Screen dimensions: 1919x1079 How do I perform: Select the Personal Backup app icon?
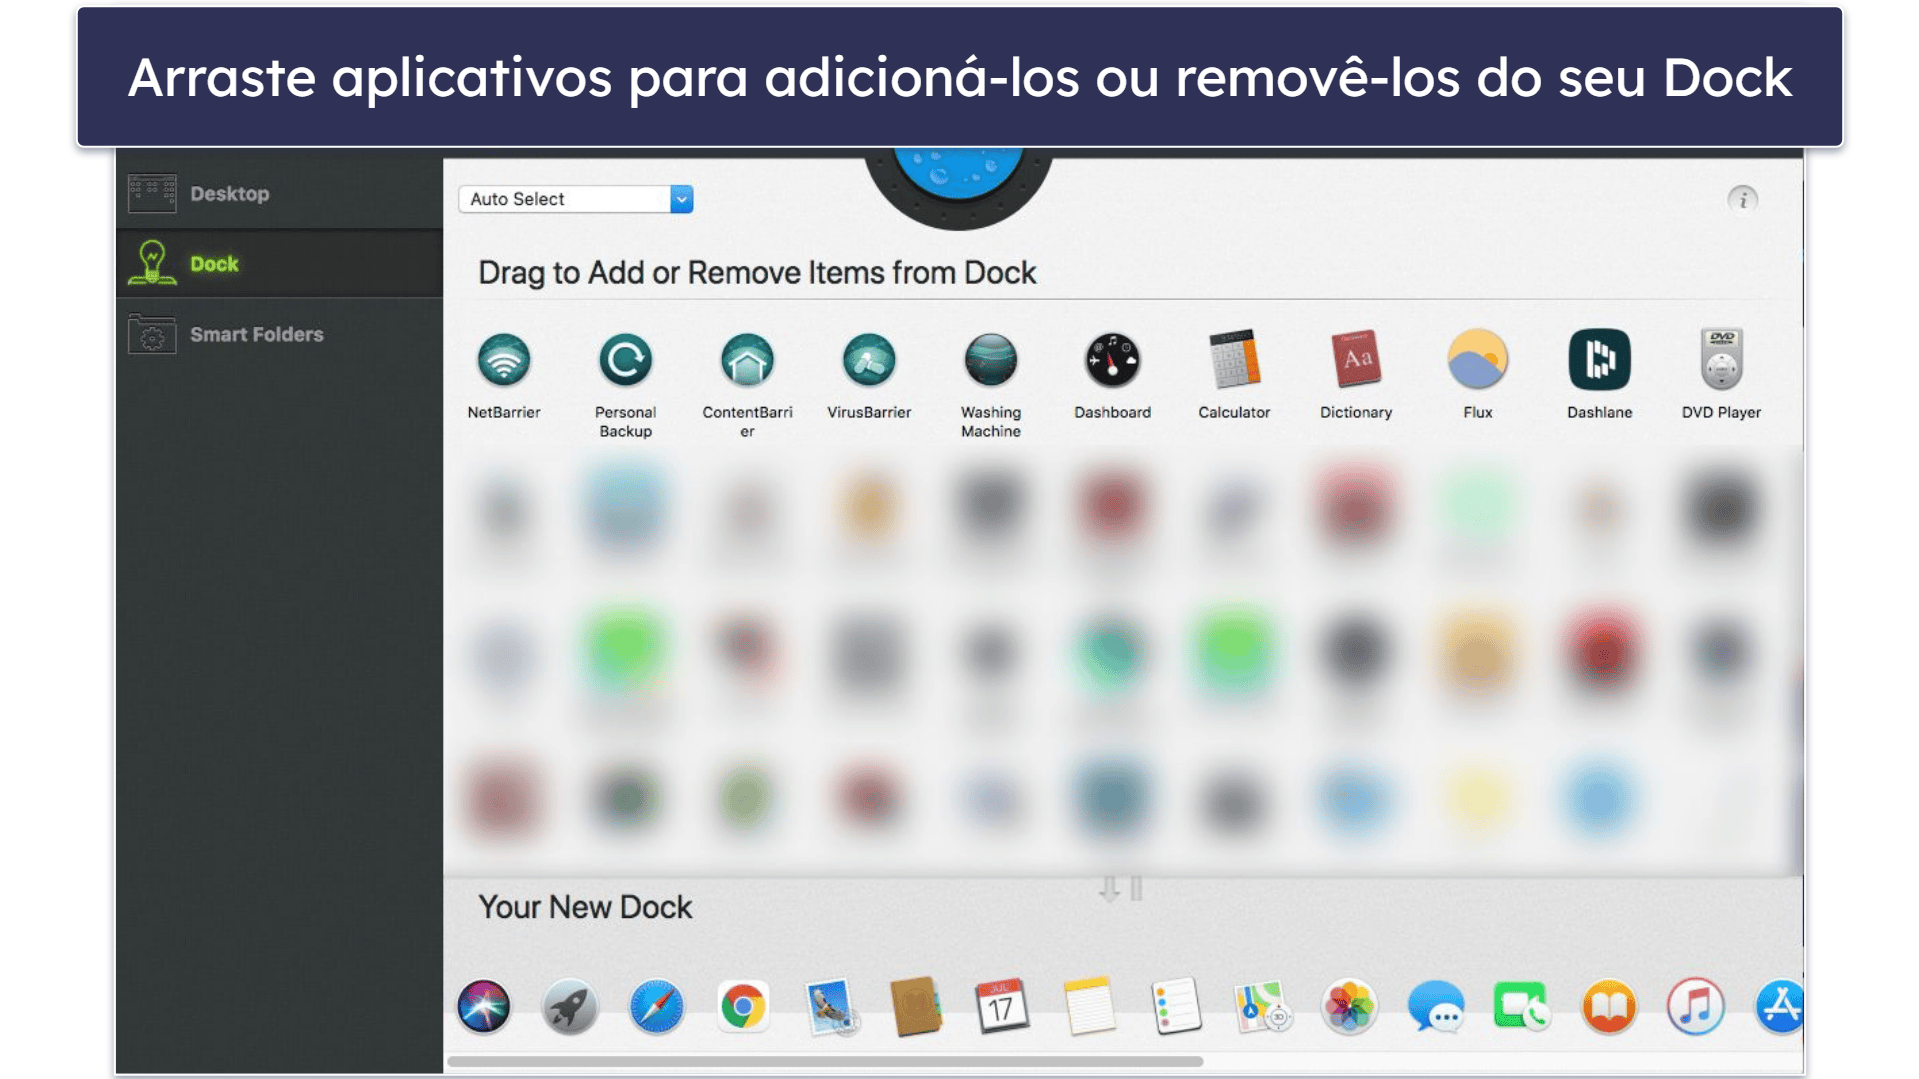tap(626, 360)
